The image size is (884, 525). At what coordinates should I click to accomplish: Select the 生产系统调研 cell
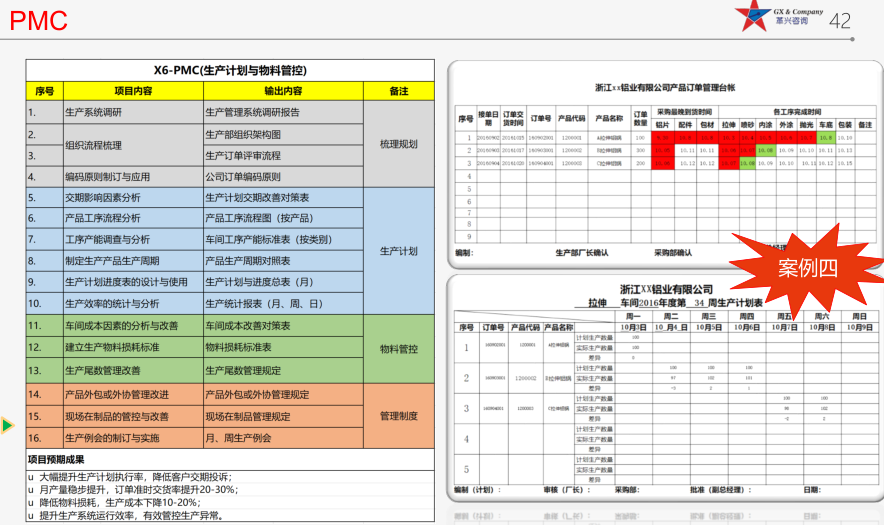(133, 112)
